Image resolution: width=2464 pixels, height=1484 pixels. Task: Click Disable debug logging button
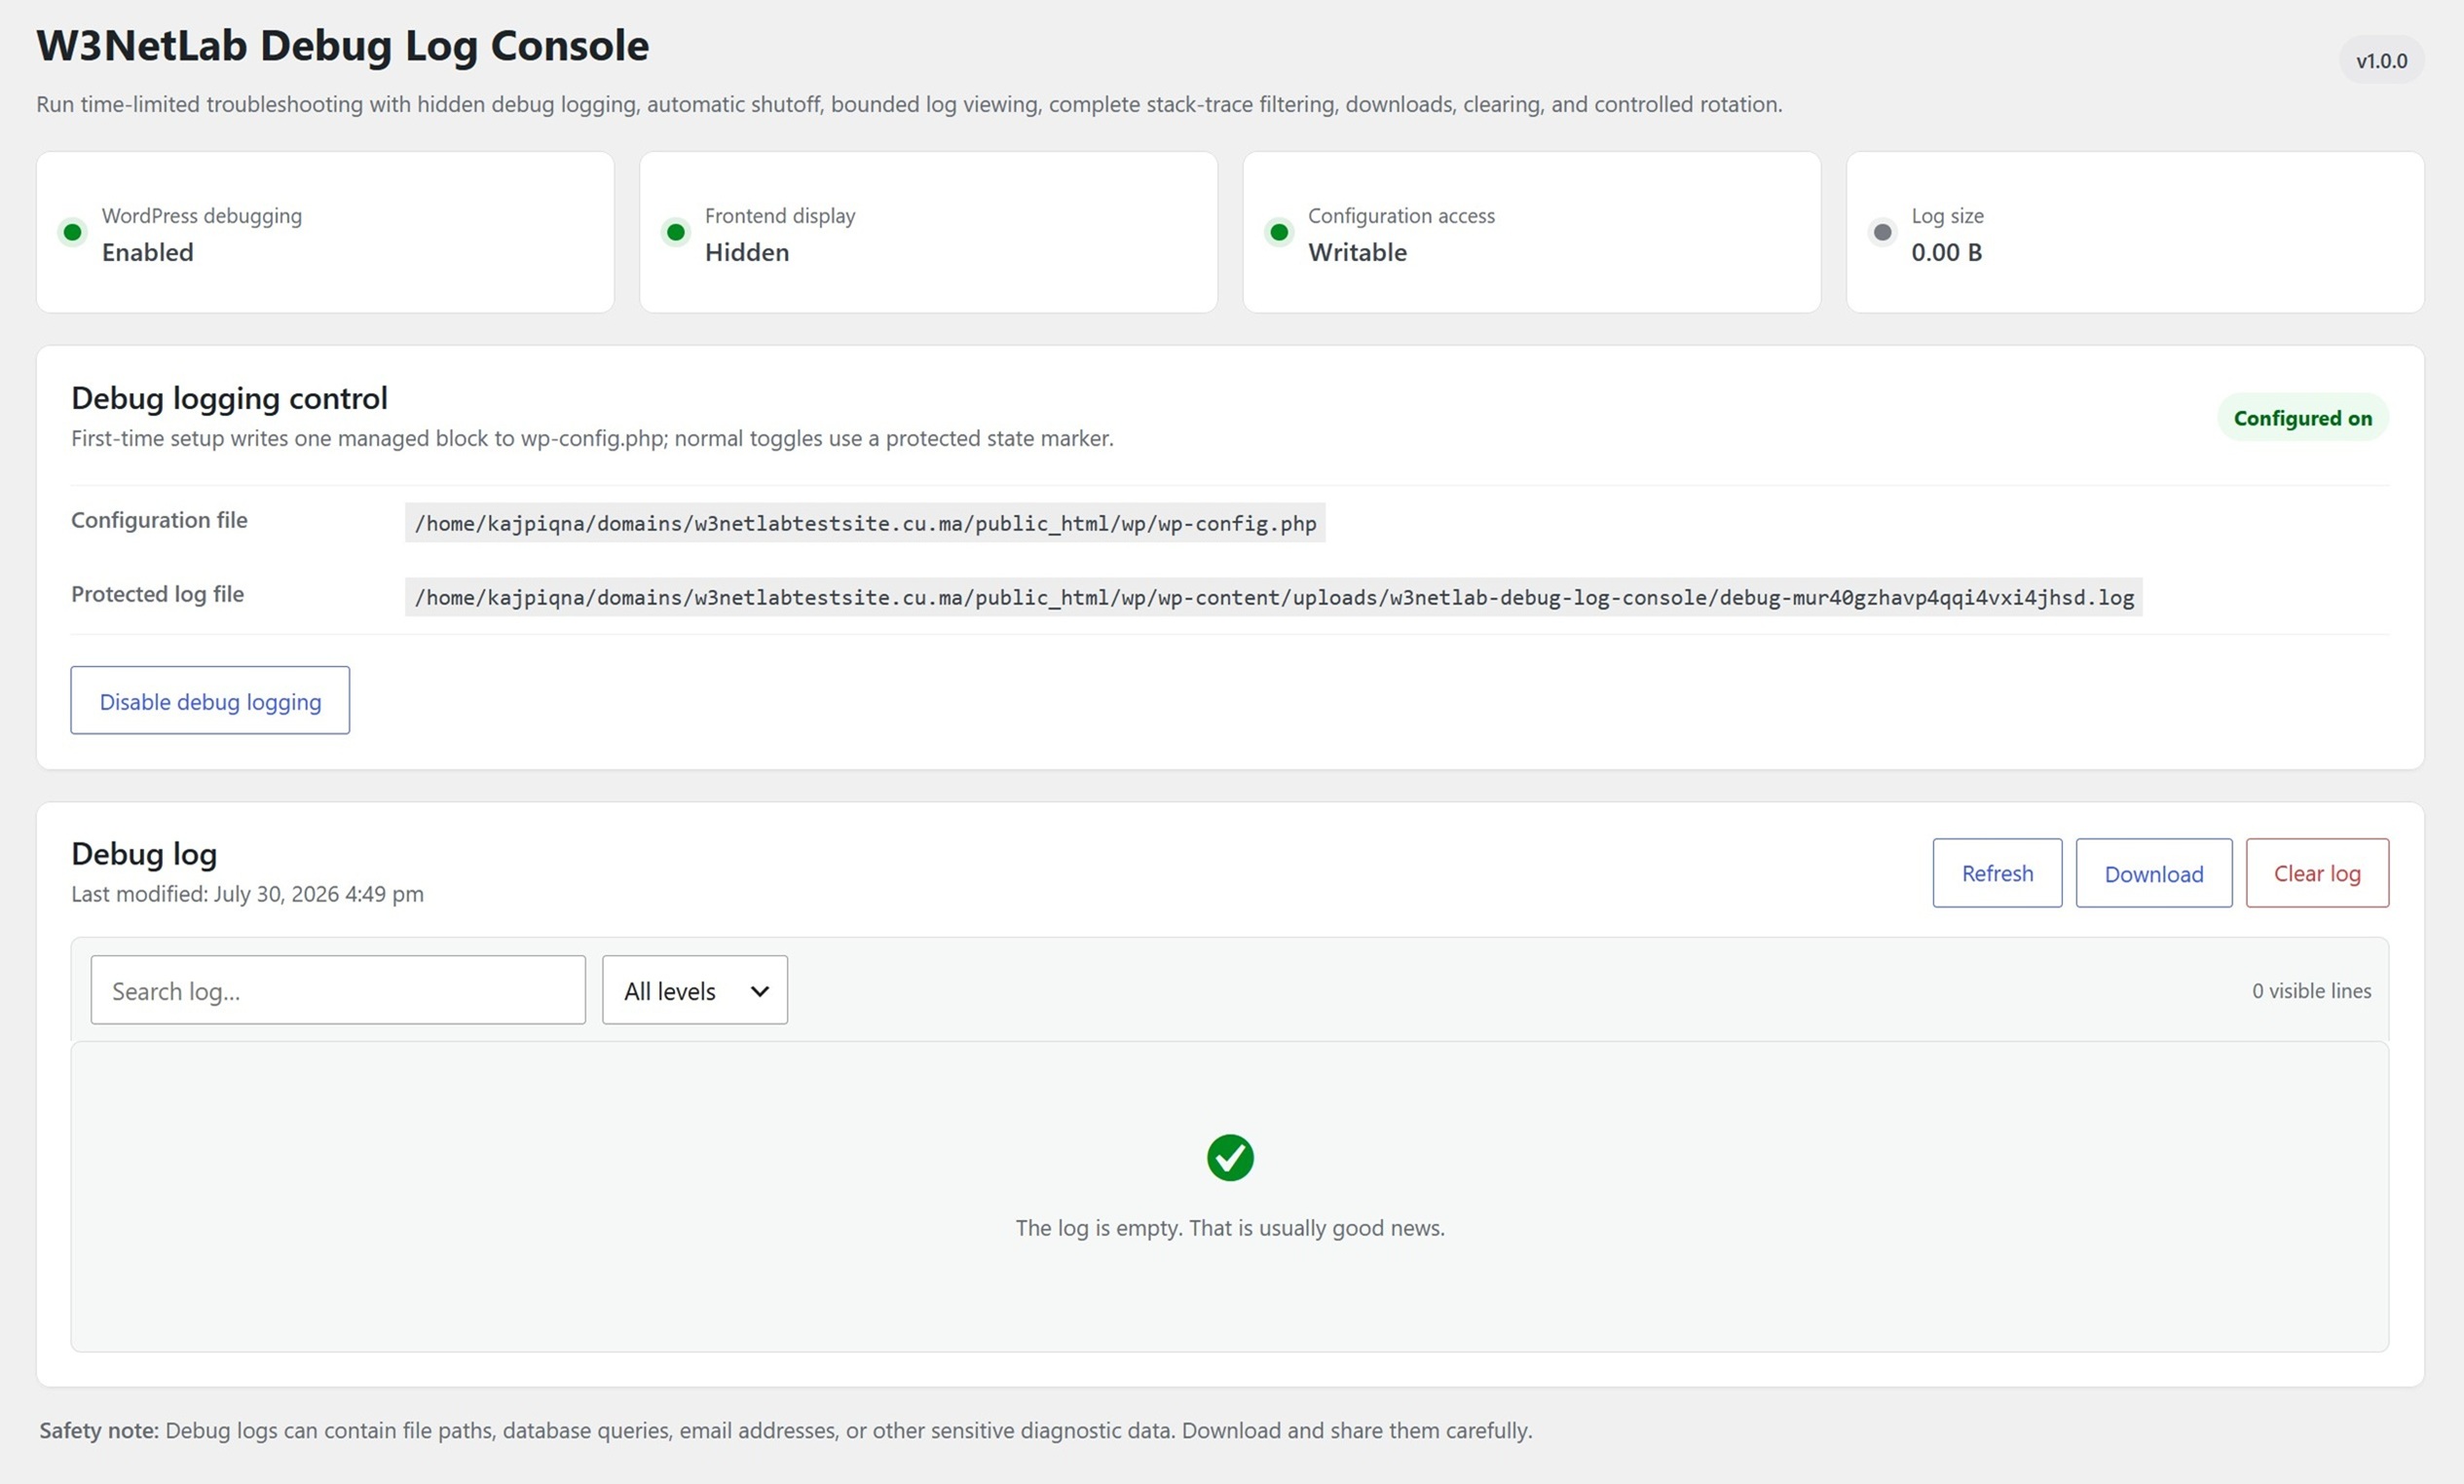210,700
